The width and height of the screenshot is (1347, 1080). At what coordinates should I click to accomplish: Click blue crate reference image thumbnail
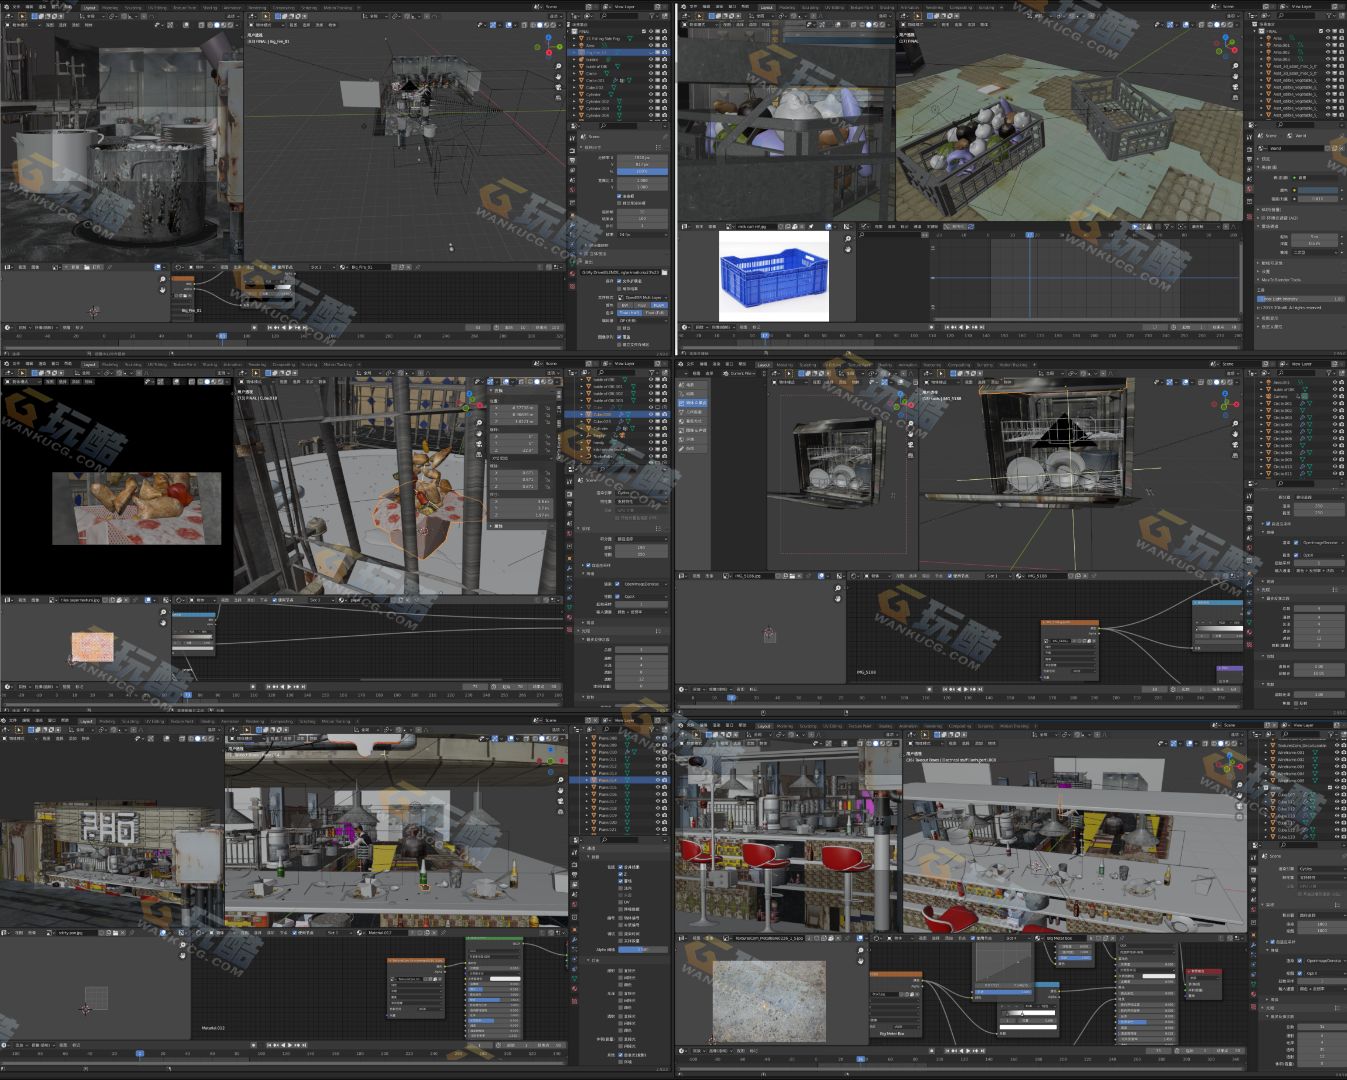(773, 276)
